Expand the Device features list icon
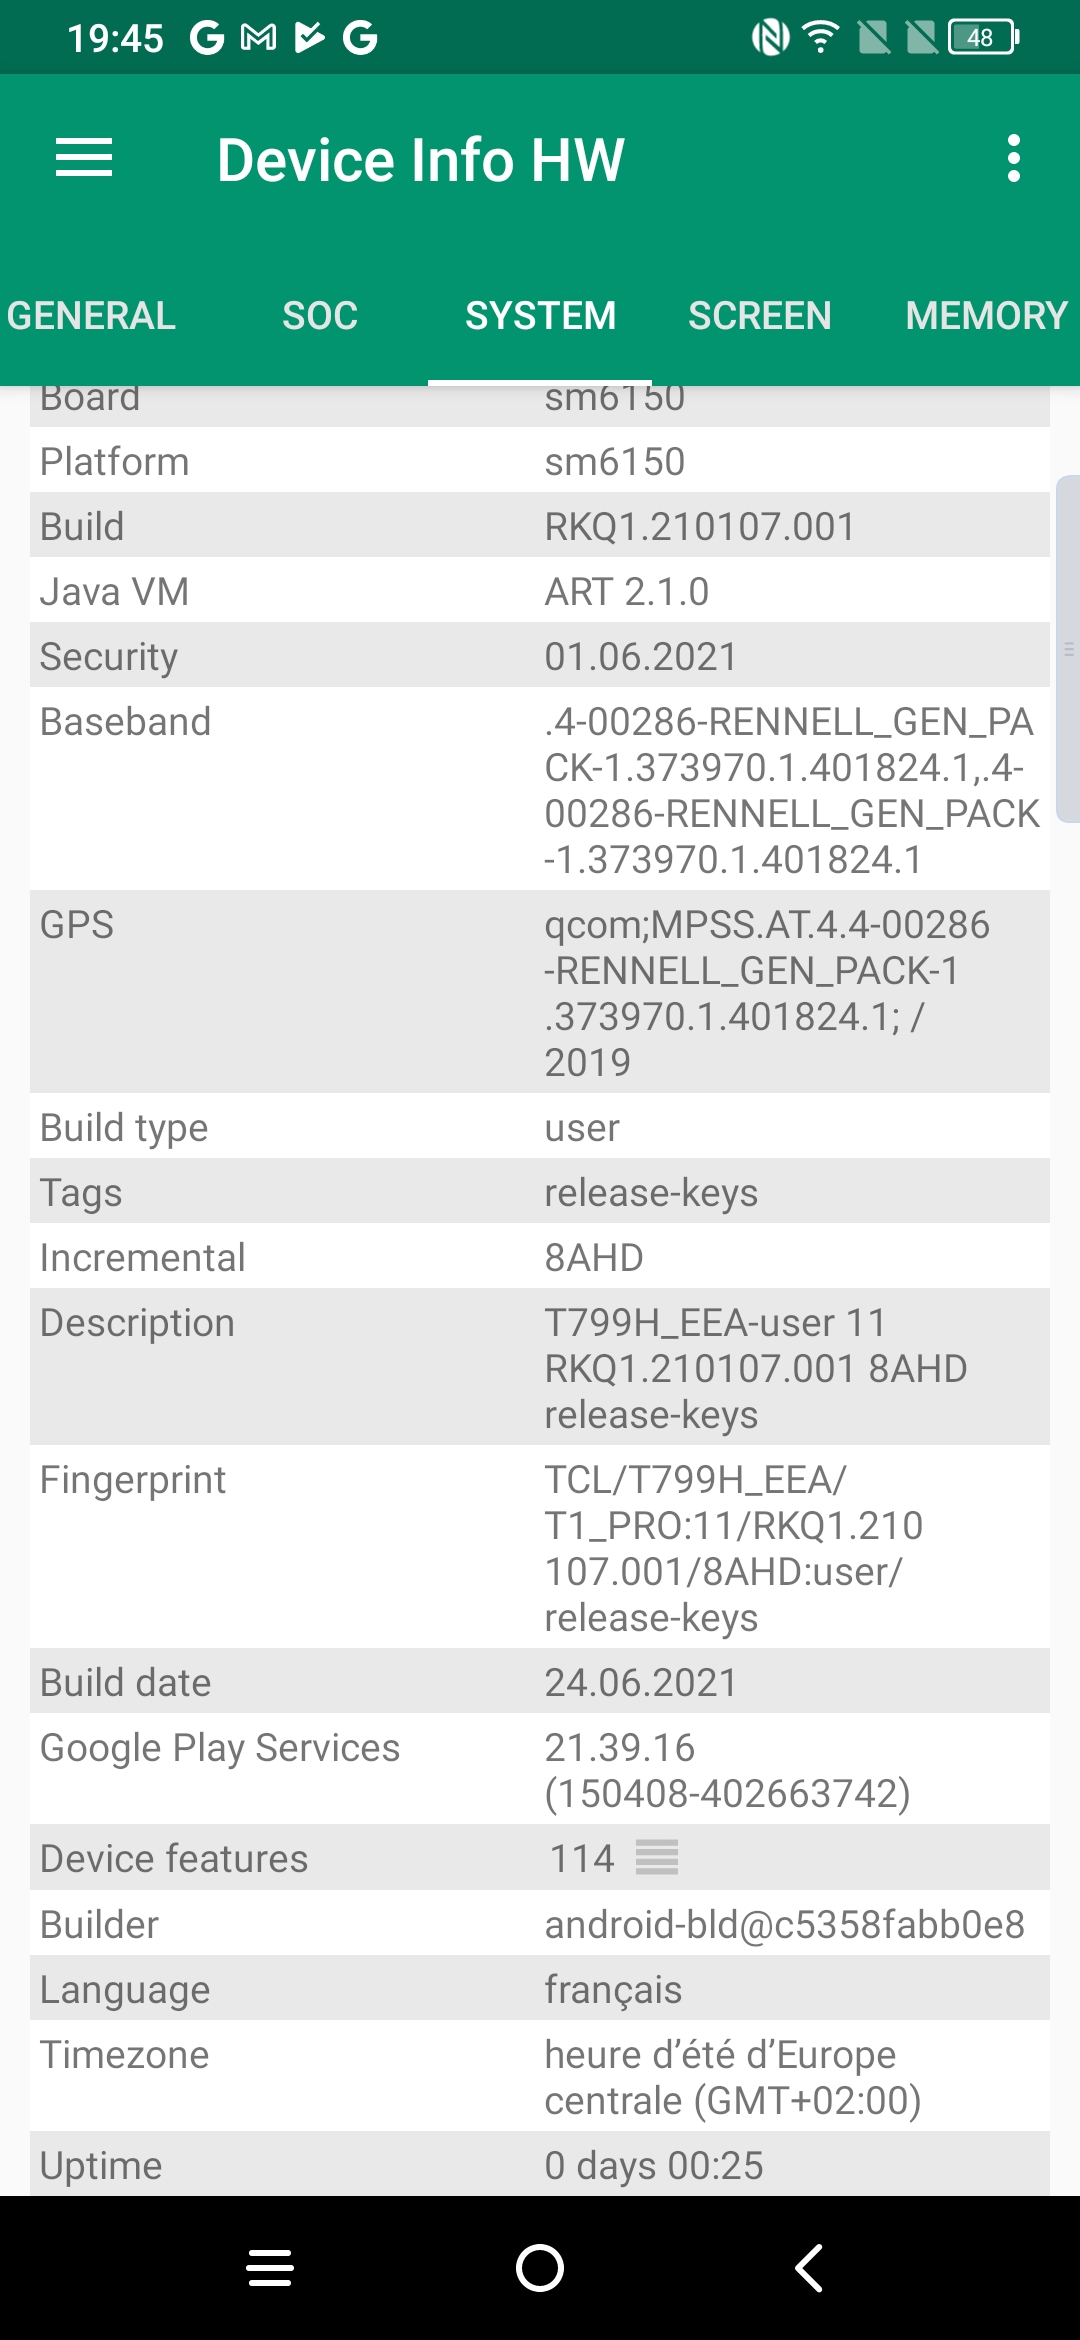This screenshot has width=1080, height=2340. tap(657, 1858)
